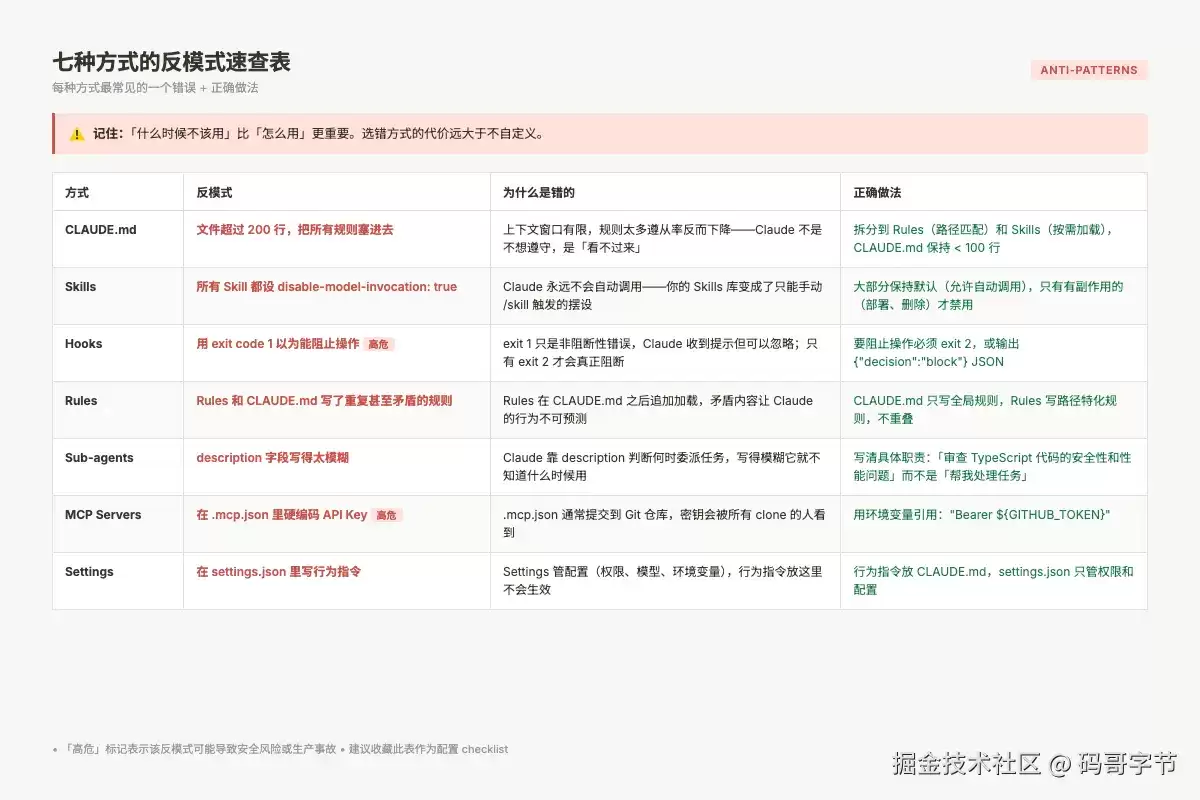Click the ANTI-PATTERNS badge
The height and width of the screenshot is (800, 1200).
(x=1089, y=70)
